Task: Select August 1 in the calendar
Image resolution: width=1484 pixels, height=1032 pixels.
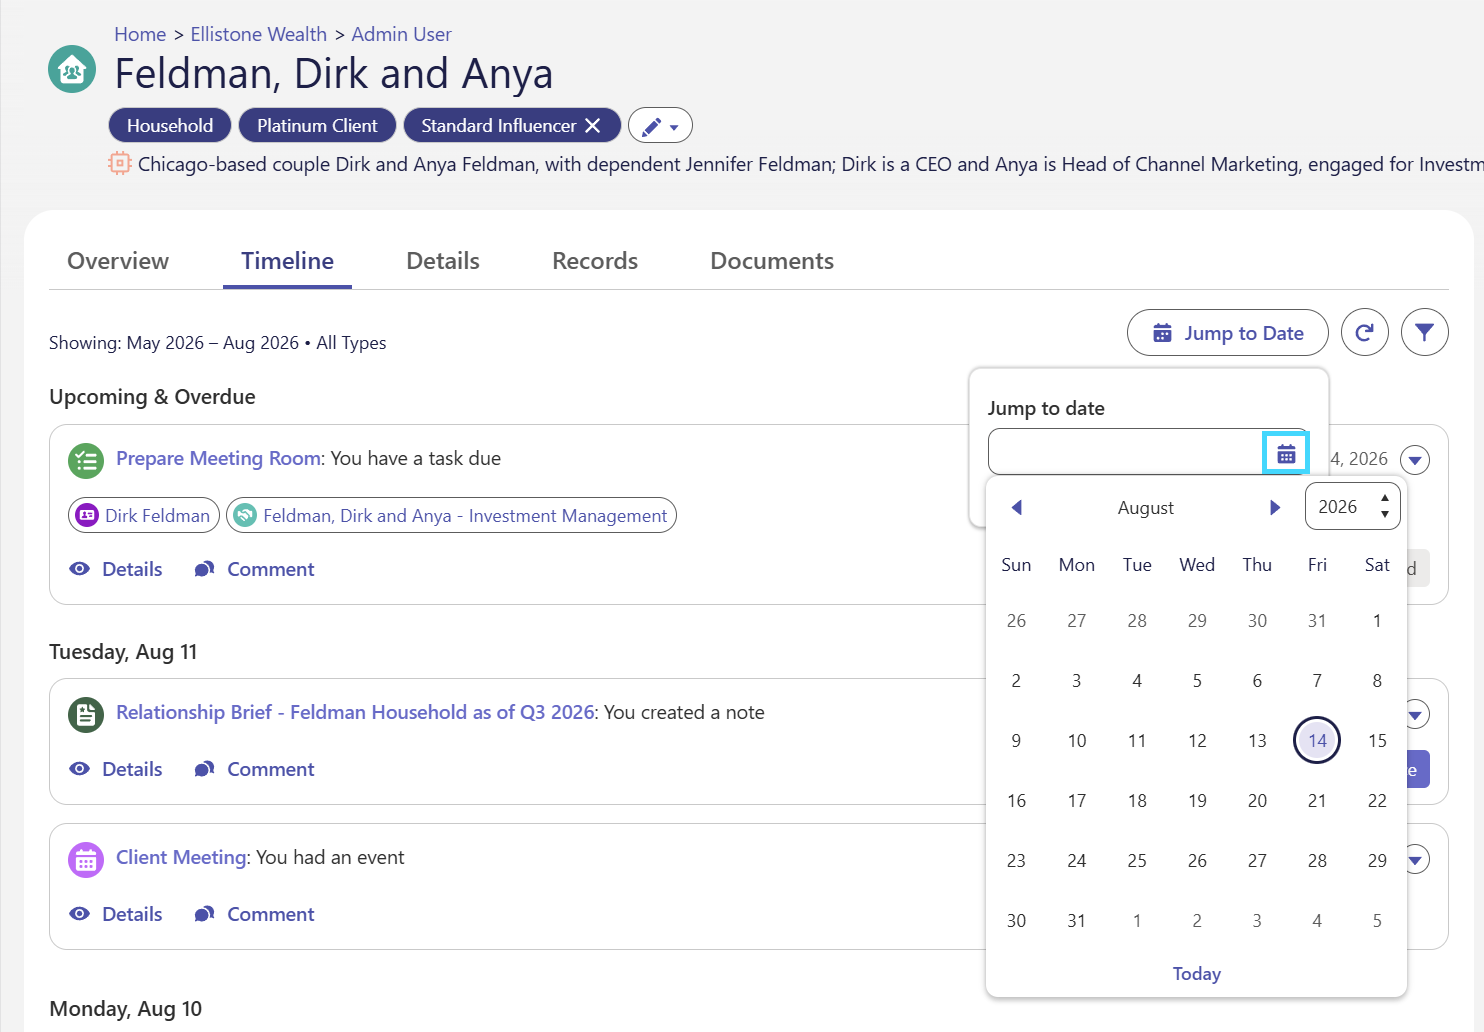Action: (1377, 621)
